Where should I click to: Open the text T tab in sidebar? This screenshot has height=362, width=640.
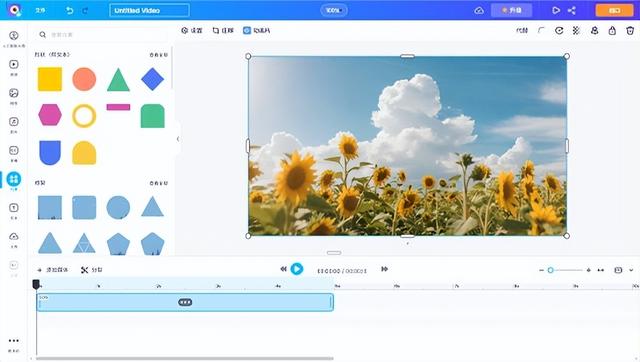[x=14, y=208]
